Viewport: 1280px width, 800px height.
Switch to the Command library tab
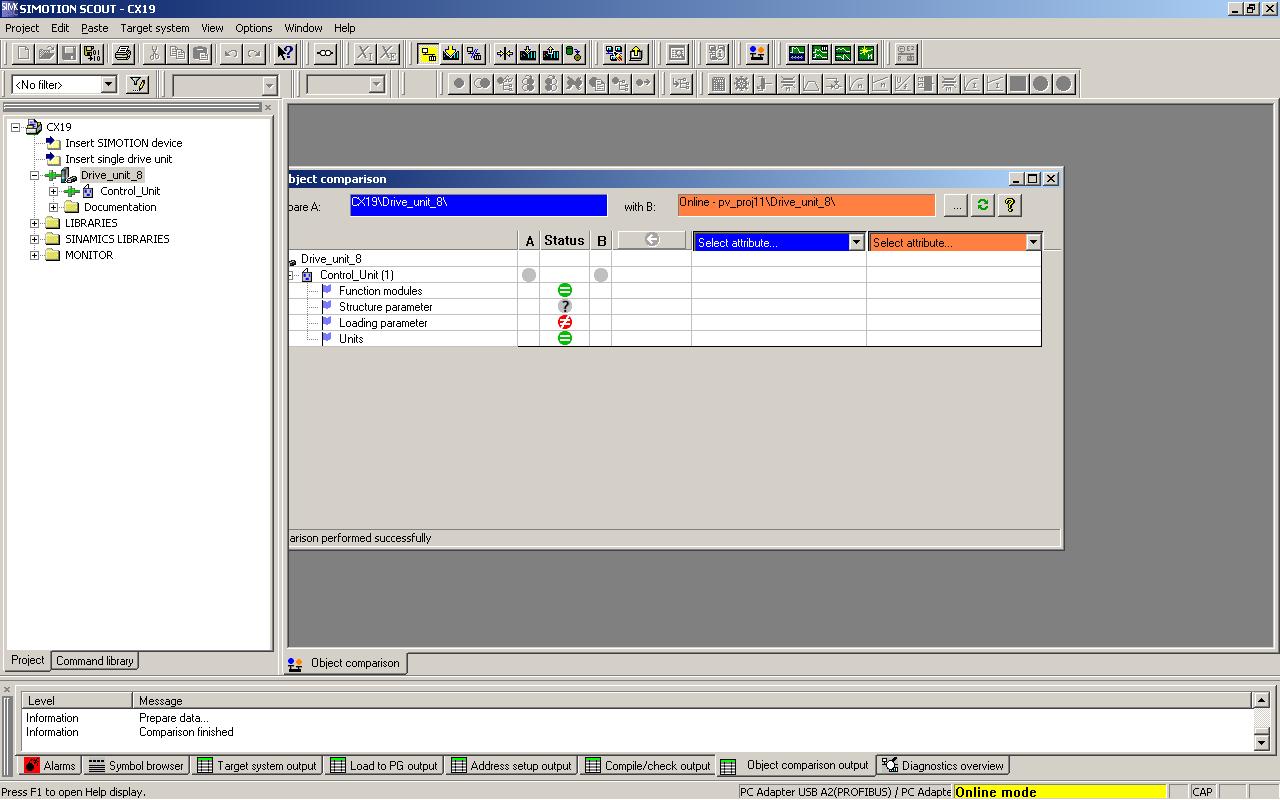[94, 661]
